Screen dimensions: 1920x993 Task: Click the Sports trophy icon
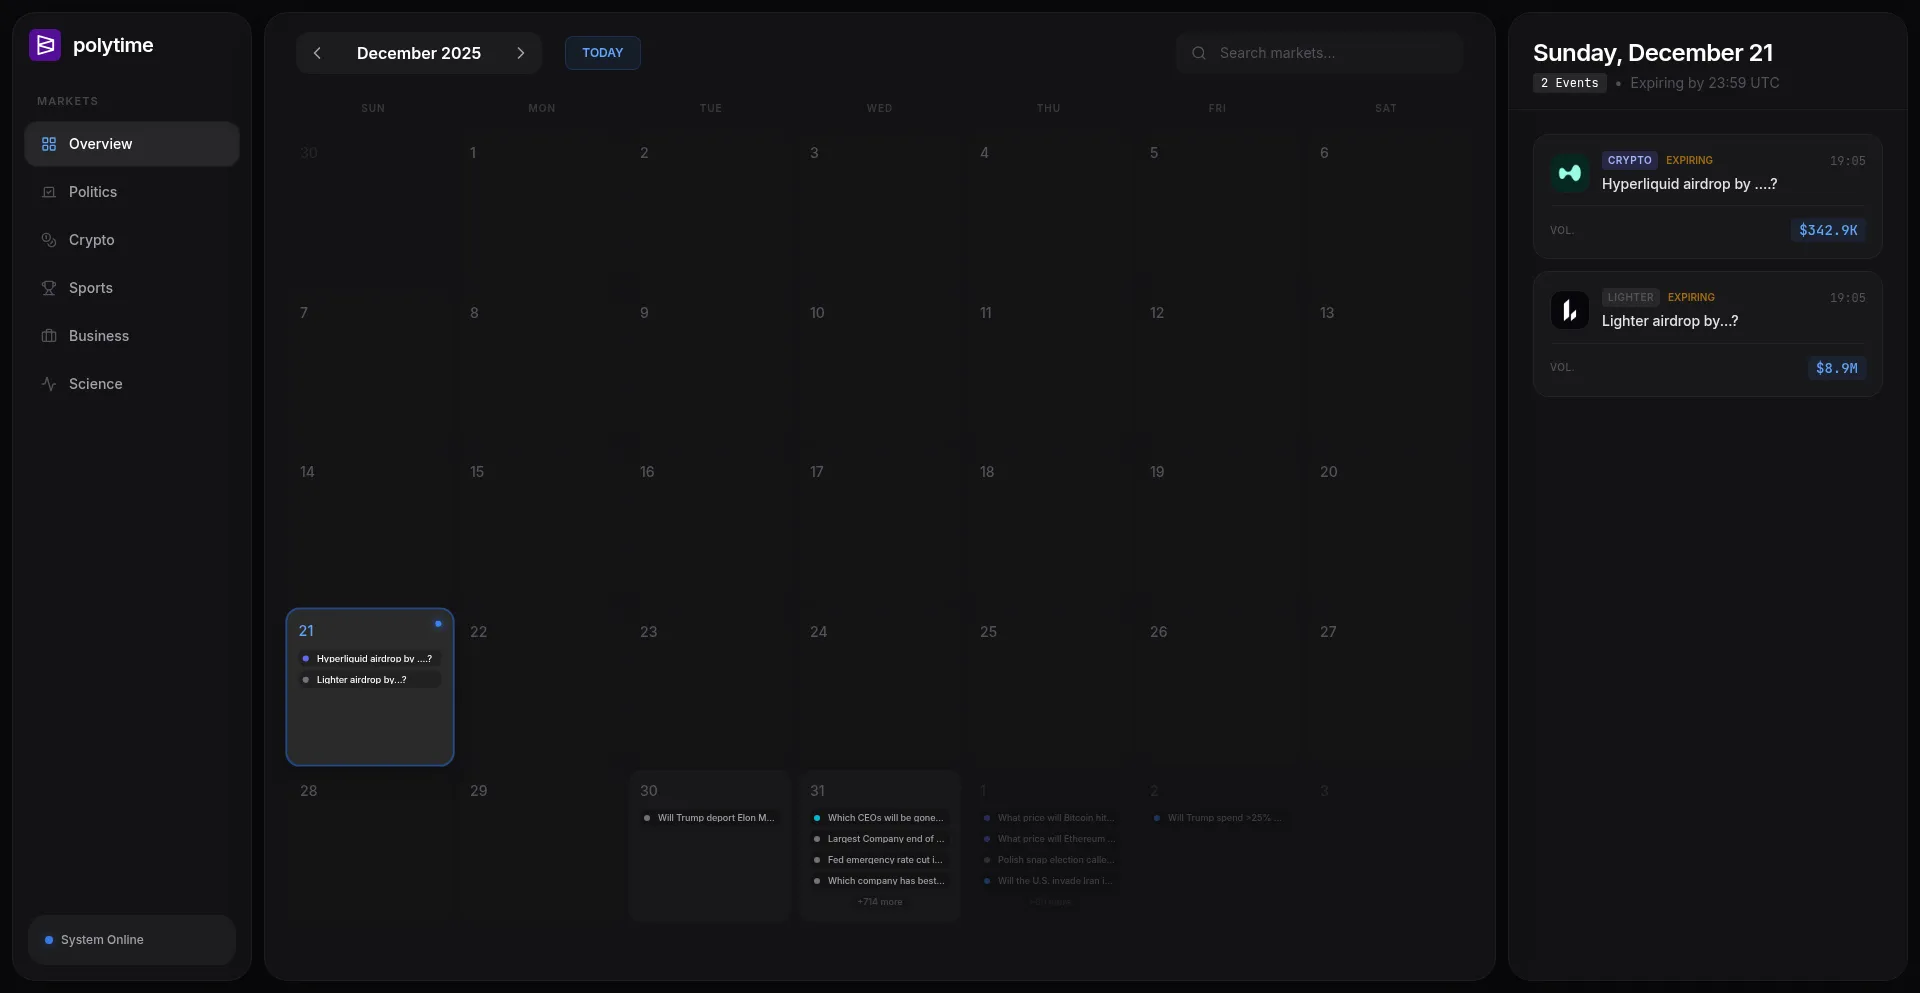pos(49,288)
